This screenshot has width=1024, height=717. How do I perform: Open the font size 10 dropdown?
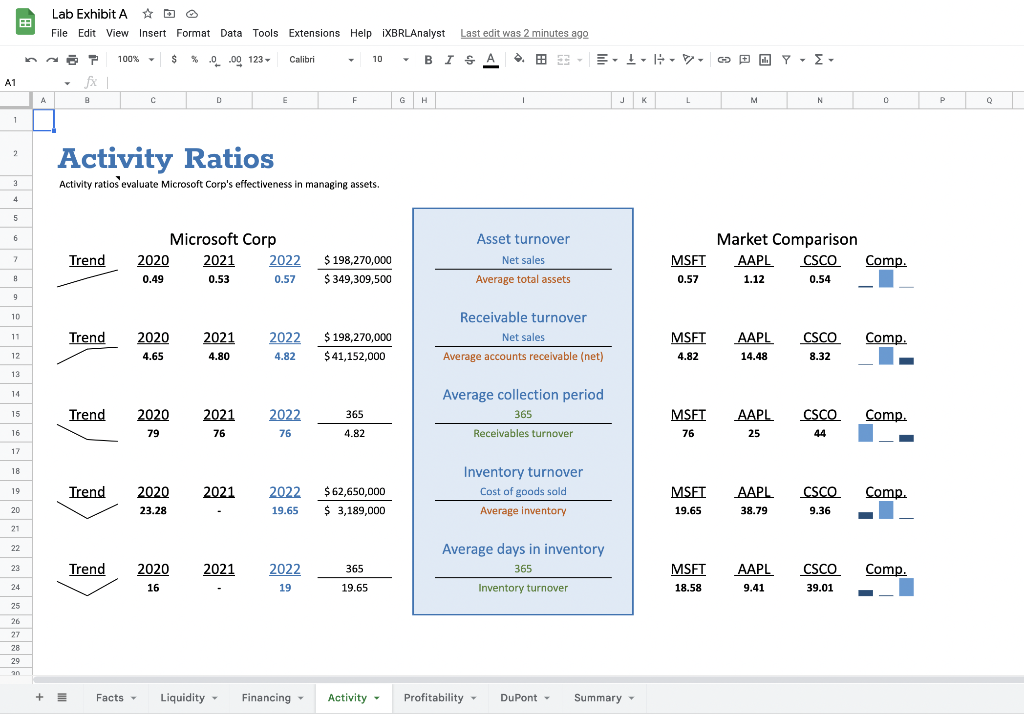tap(390, 59)
